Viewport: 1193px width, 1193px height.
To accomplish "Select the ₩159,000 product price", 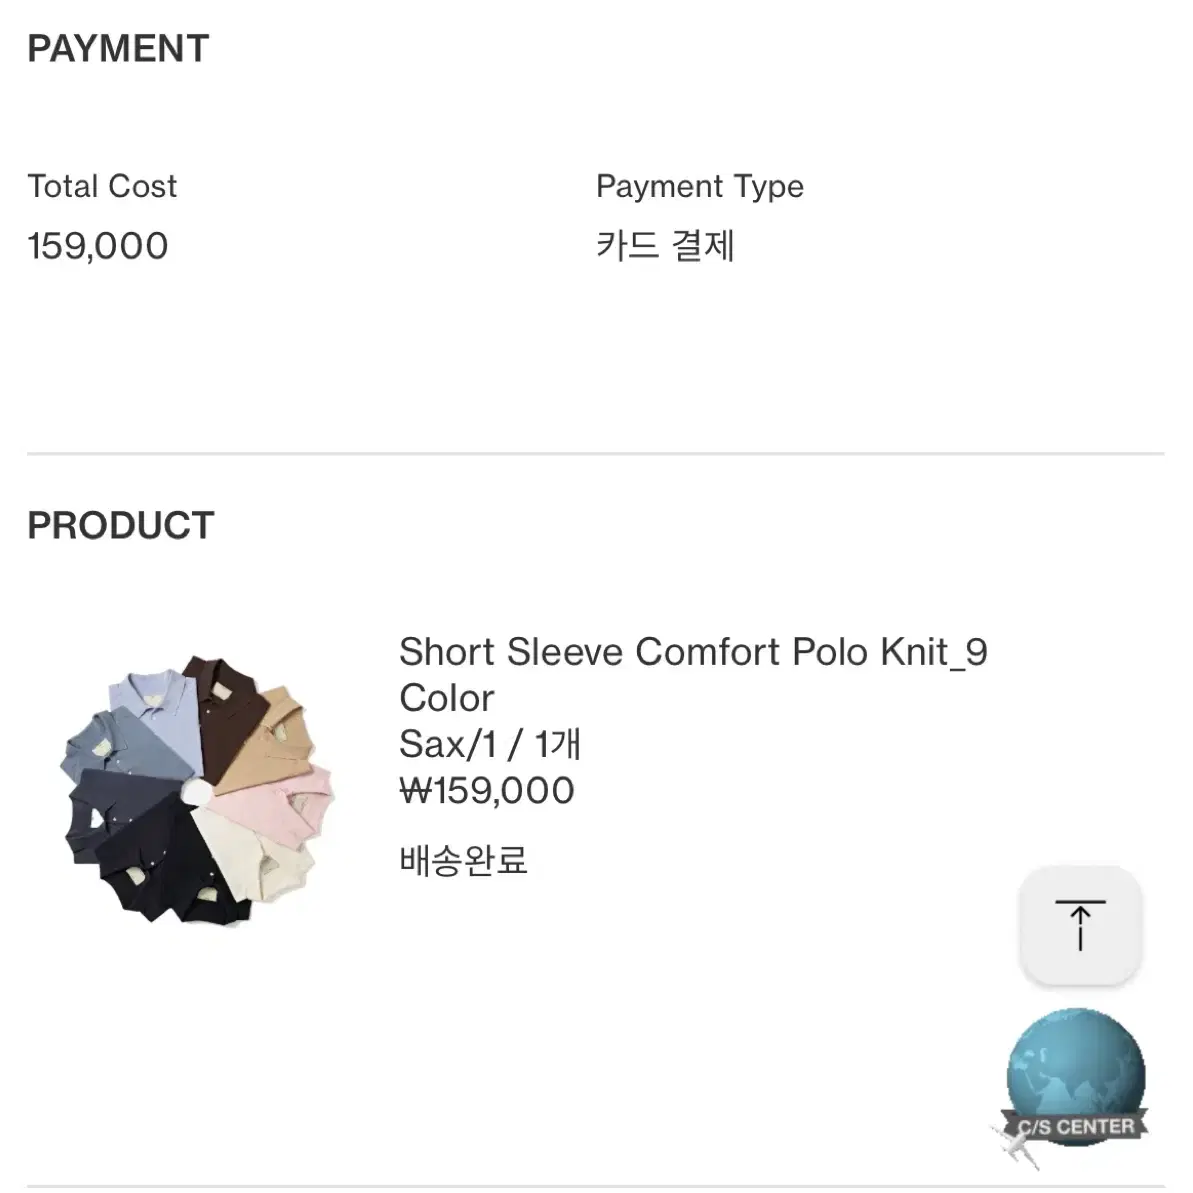I will click(487, 791).
